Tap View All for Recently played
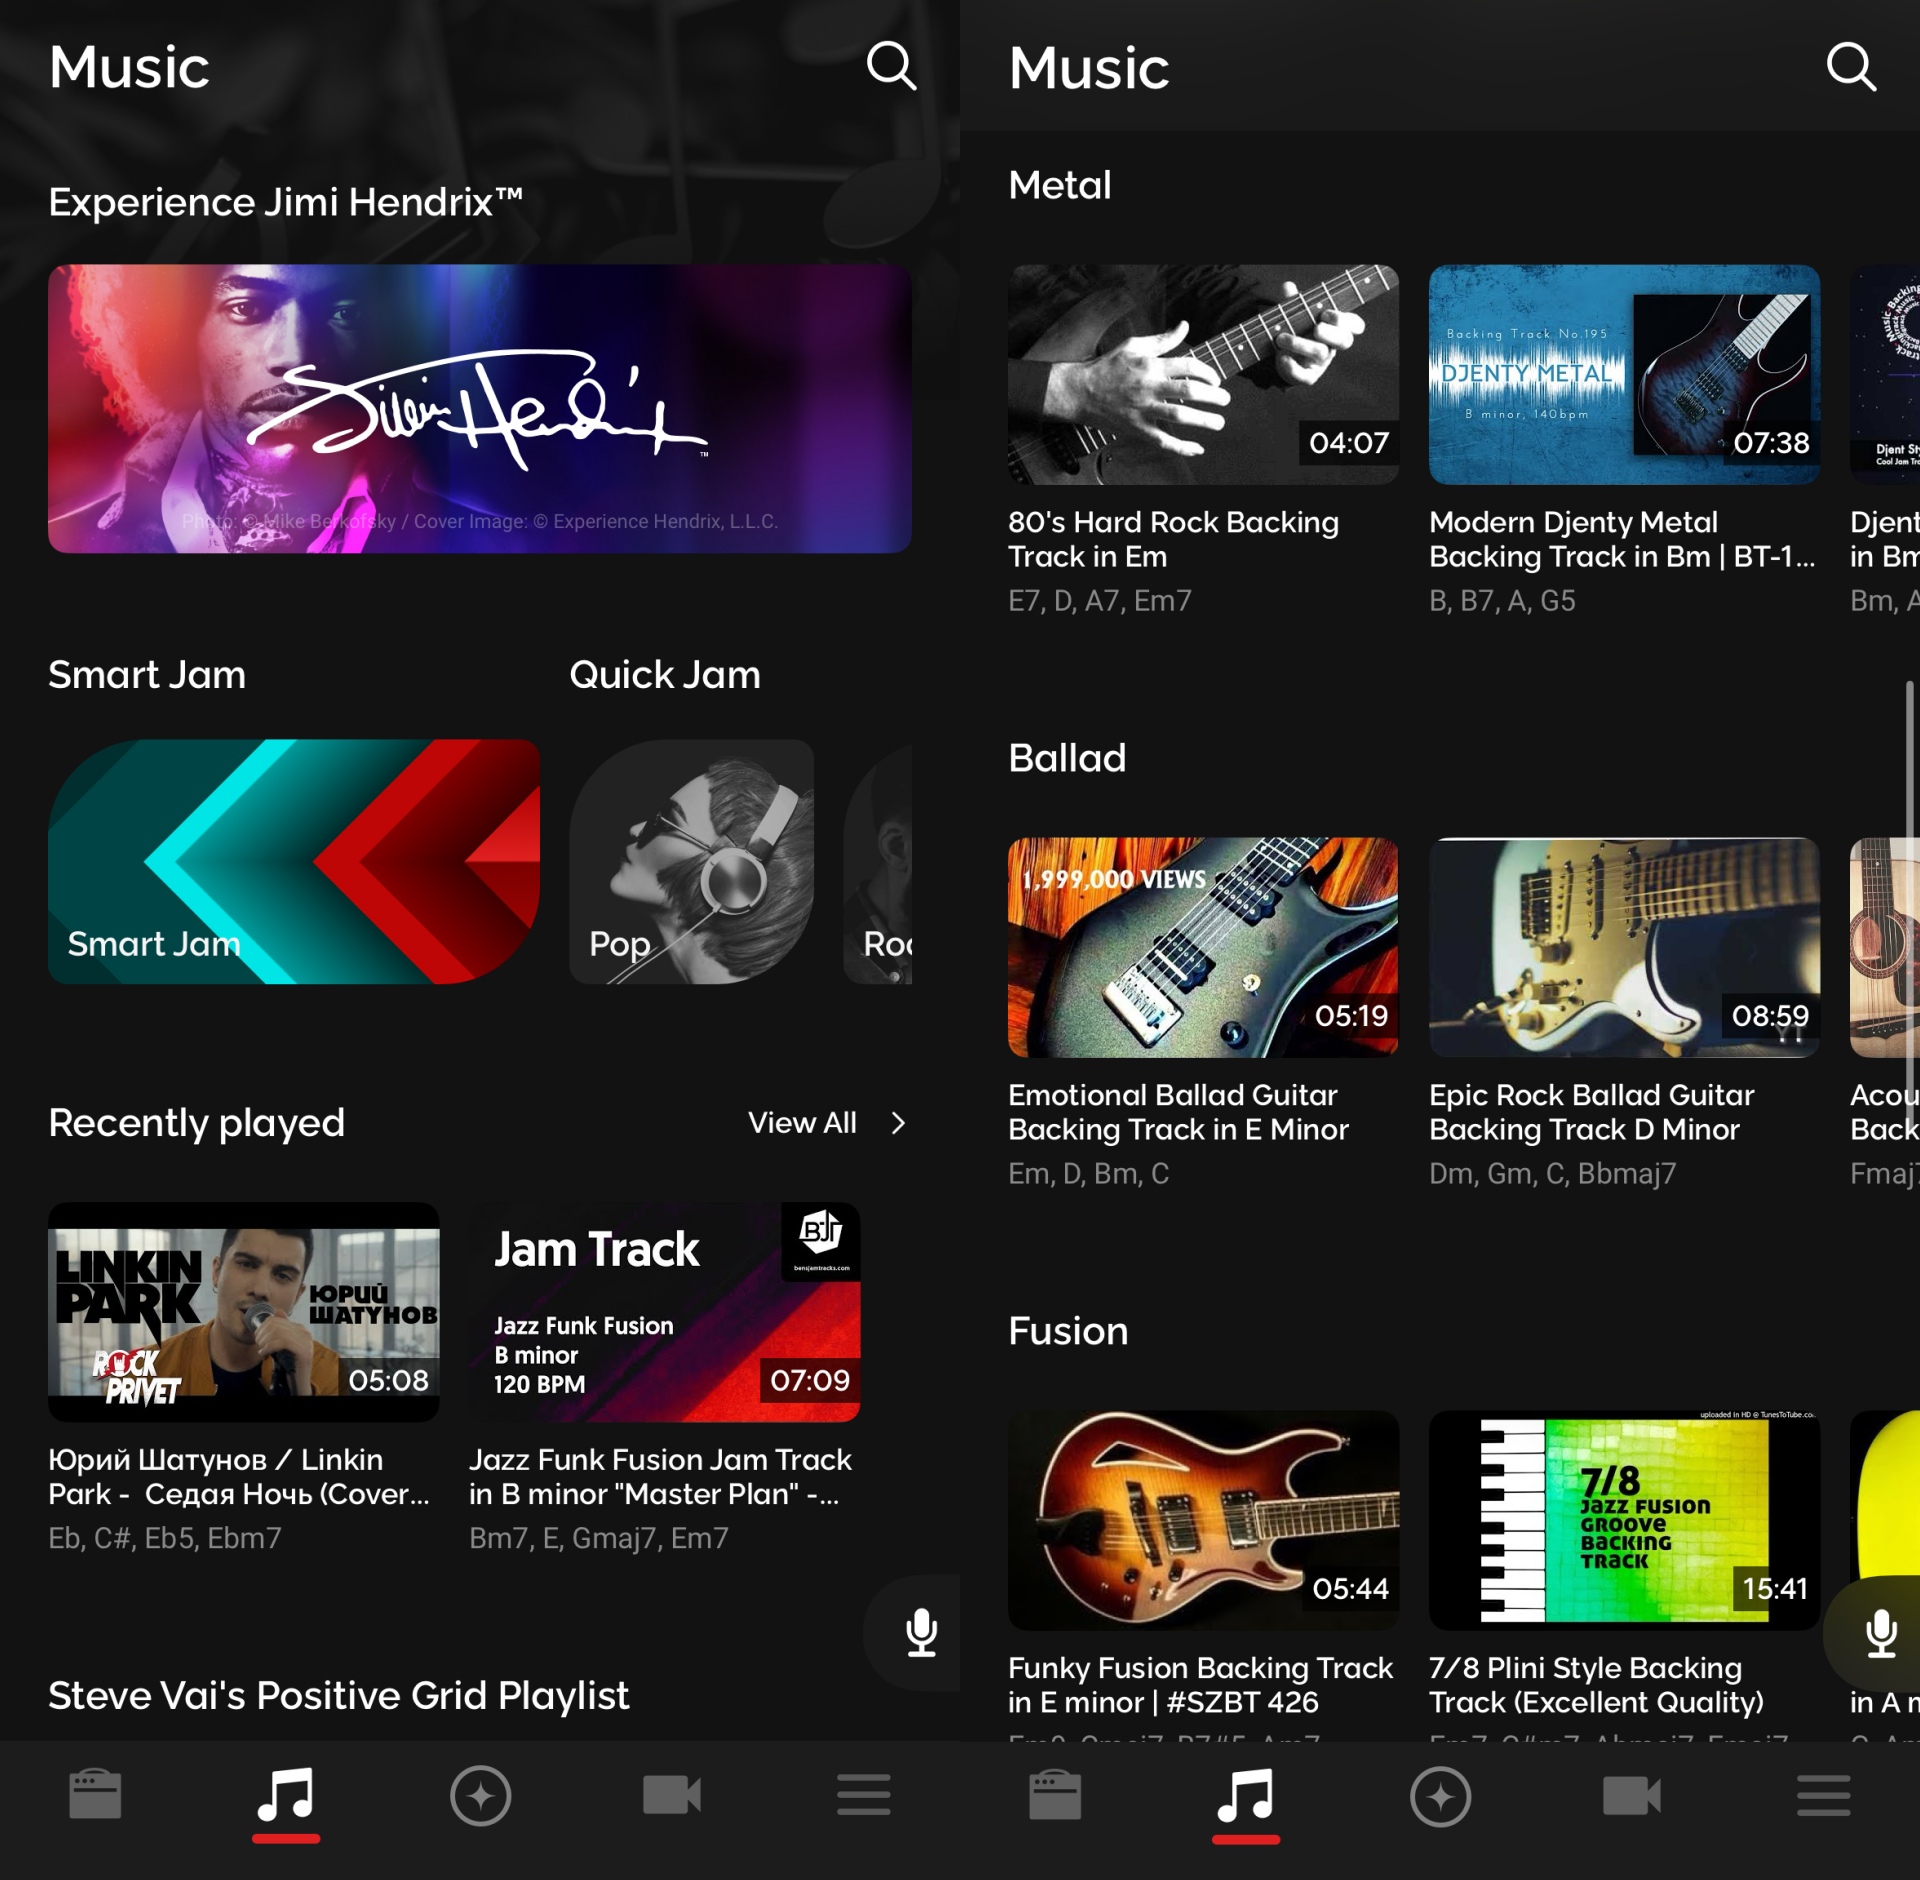1920x1880 pixels. click(x=802, y=1123)
